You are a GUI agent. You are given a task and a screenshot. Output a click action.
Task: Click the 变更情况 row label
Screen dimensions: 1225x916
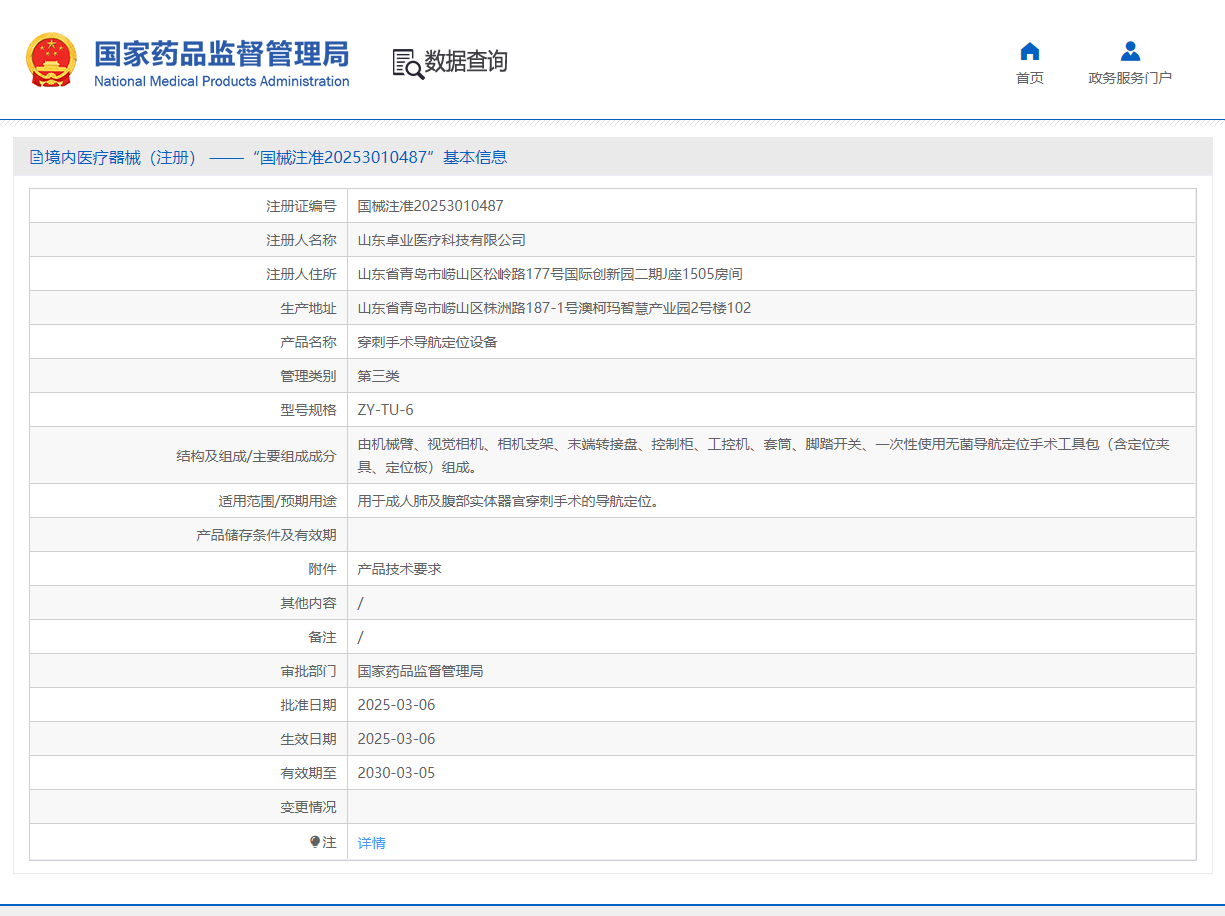pos(308,807)
